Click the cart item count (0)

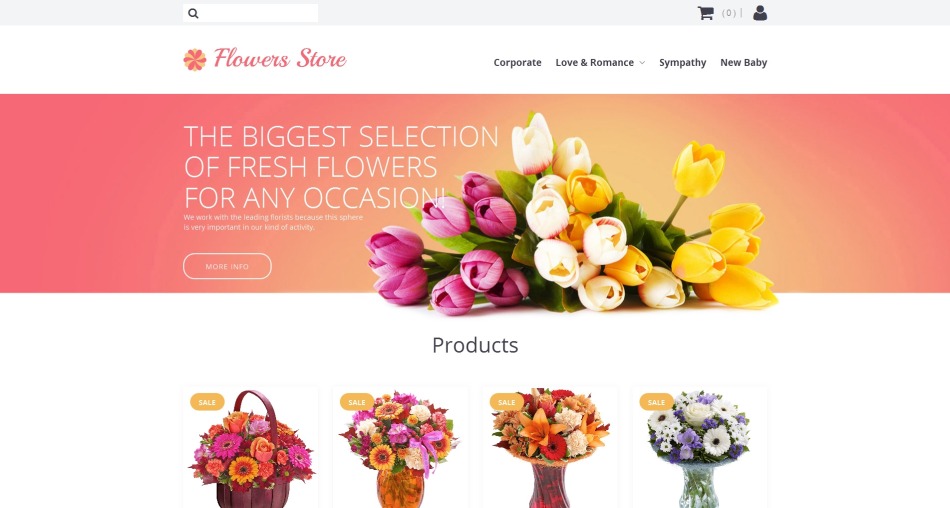pyautogui.click(x=729, y=13)
